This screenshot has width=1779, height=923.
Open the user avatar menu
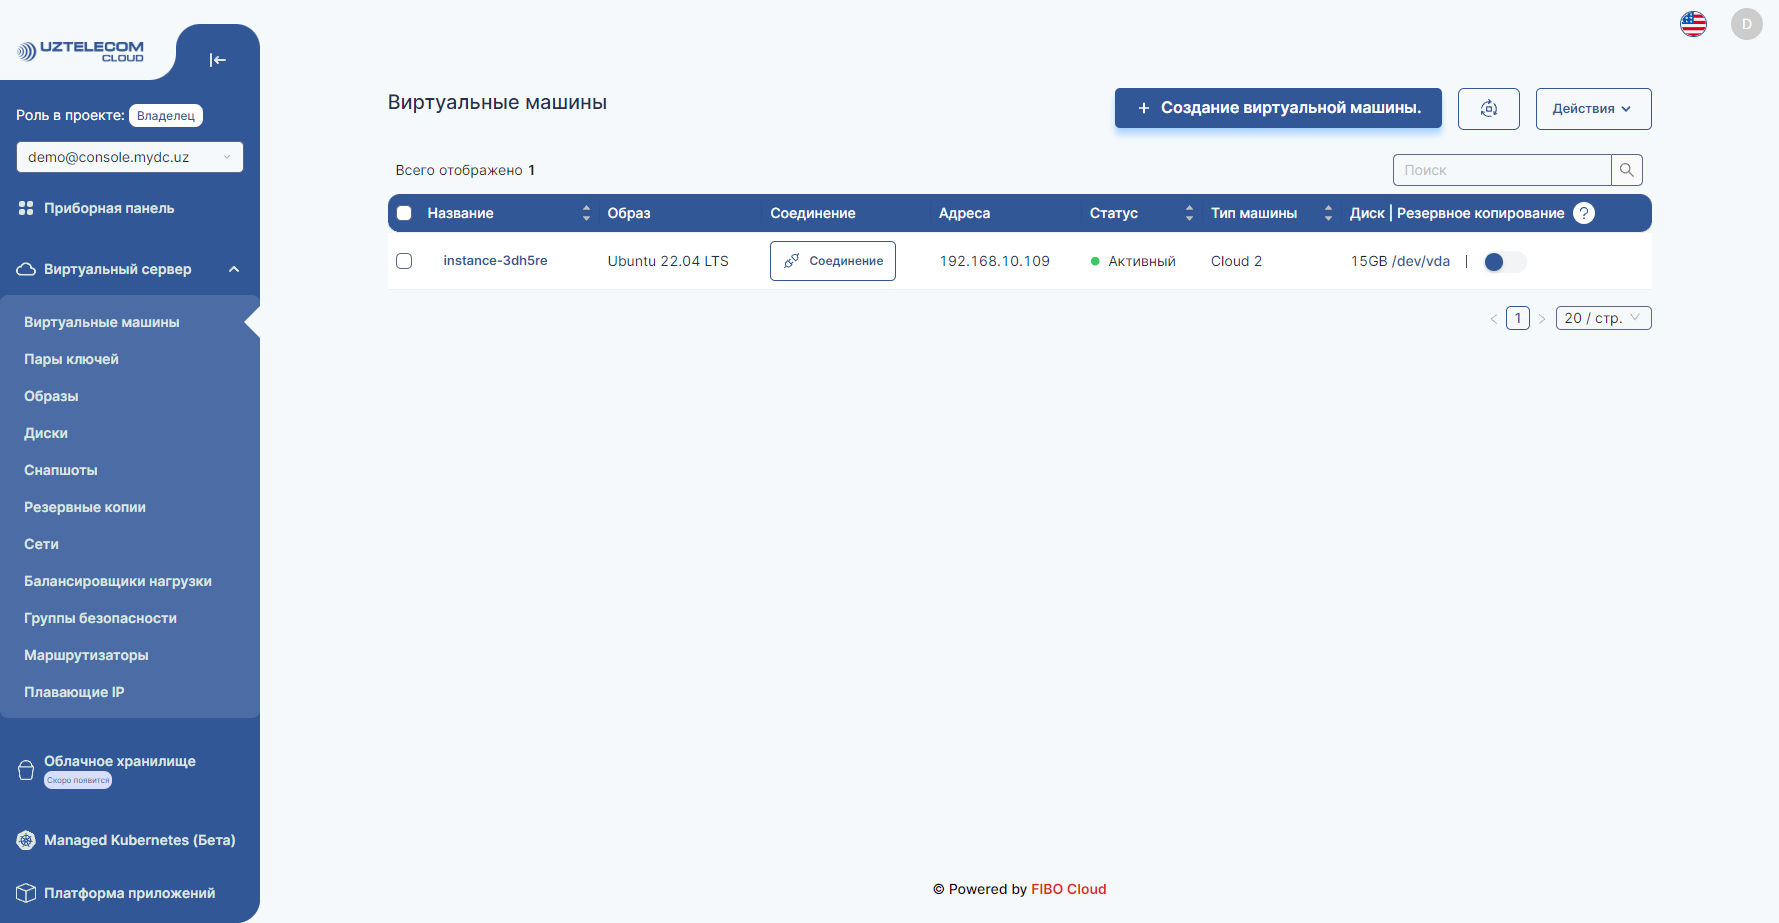1746,24
